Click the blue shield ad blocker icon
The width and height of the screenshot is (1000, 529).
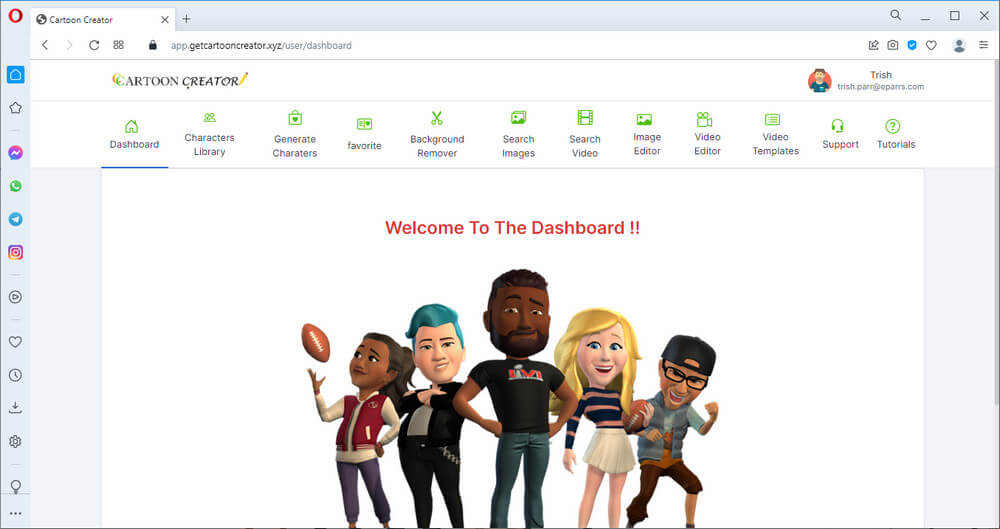(x=912, y=45)
